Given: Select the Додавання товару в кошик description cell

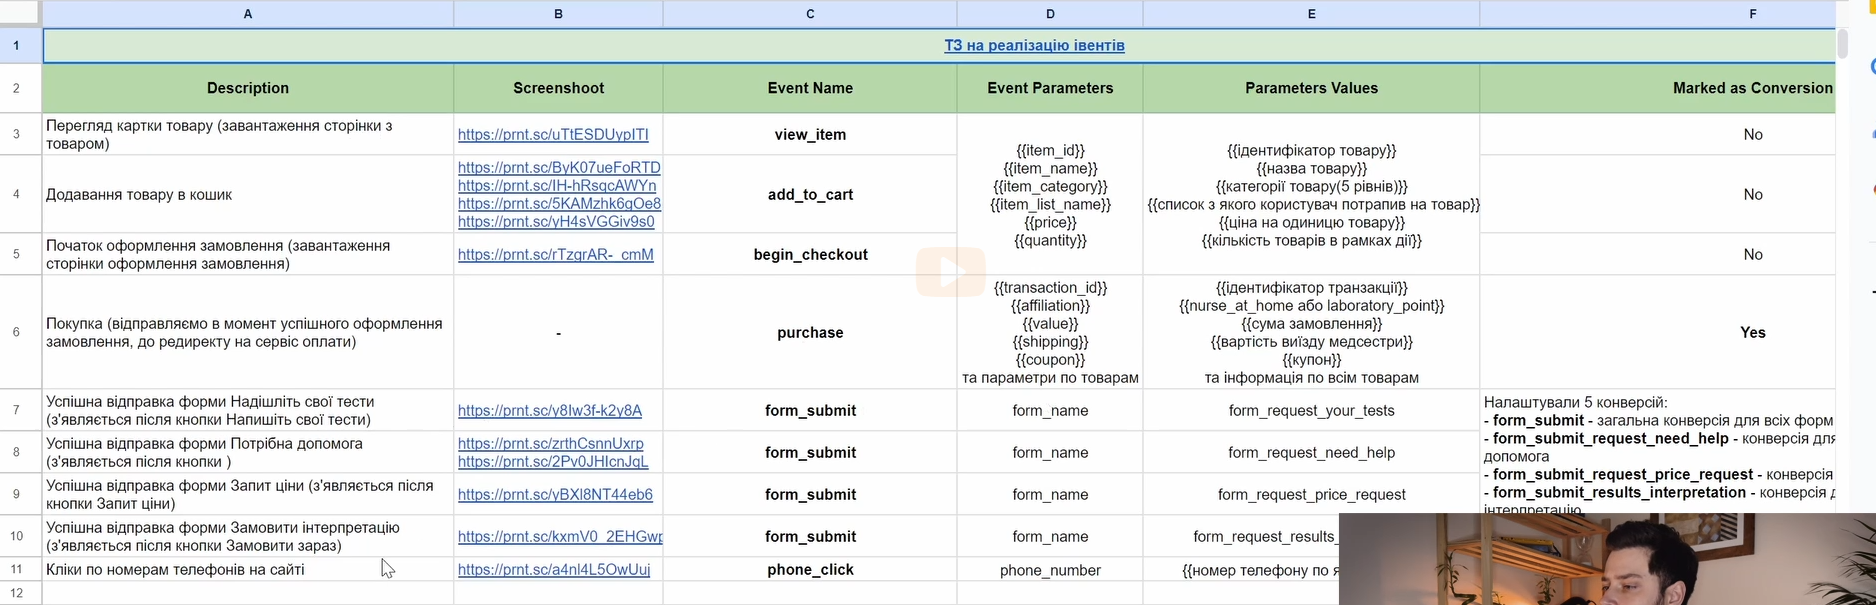Looking at the screenshot, I should (248, 194).
